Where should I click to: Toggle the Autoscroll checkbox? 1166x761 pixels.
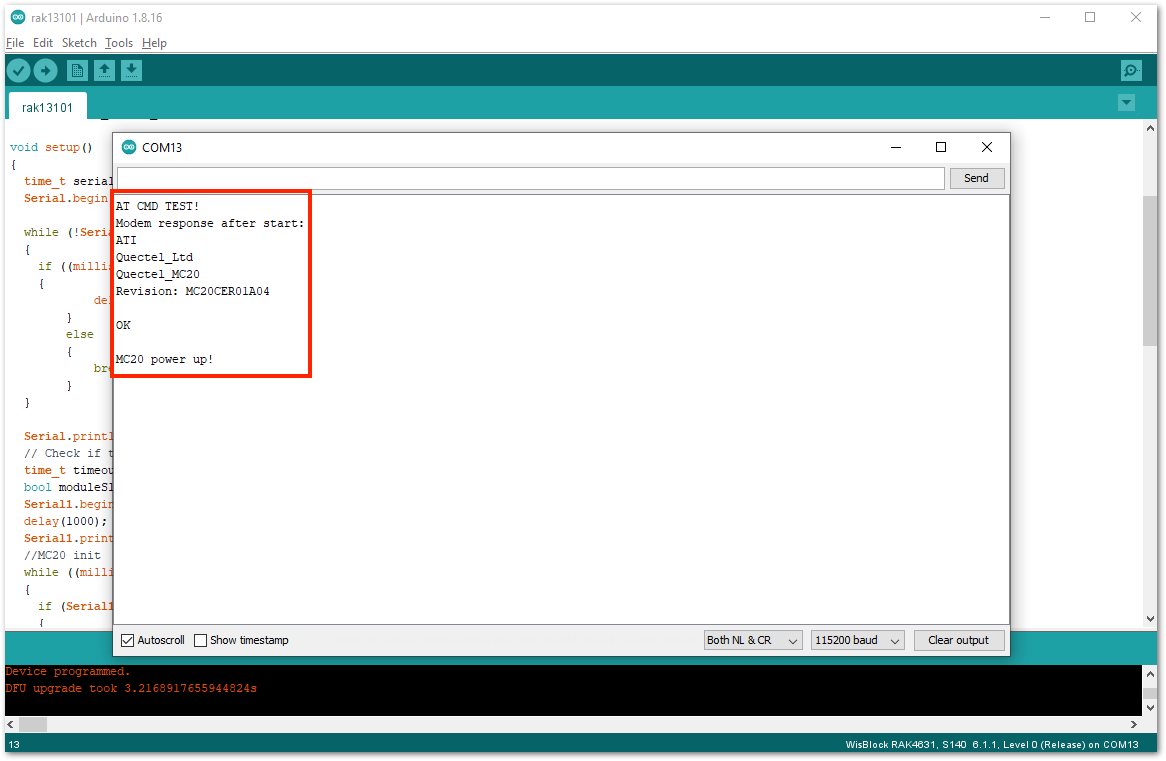(128, 640)
